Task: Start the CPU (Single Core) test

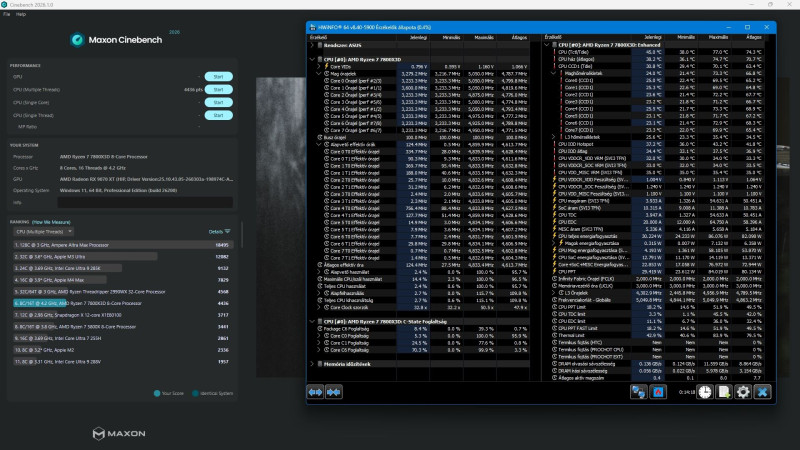Action: coord(218,102)
